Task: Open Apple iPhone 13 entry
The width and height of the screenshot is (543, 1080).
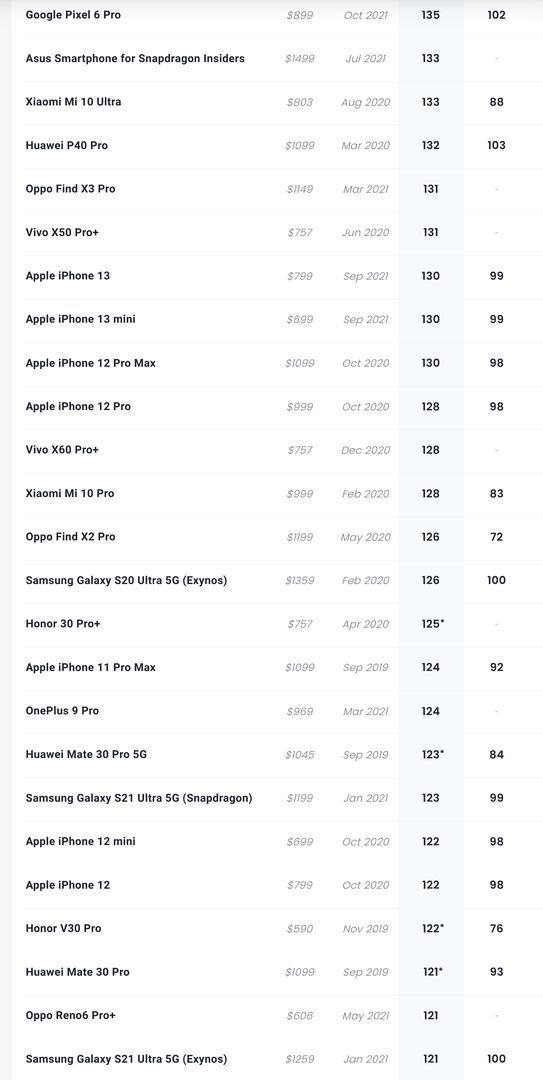Action: (68, 276)
